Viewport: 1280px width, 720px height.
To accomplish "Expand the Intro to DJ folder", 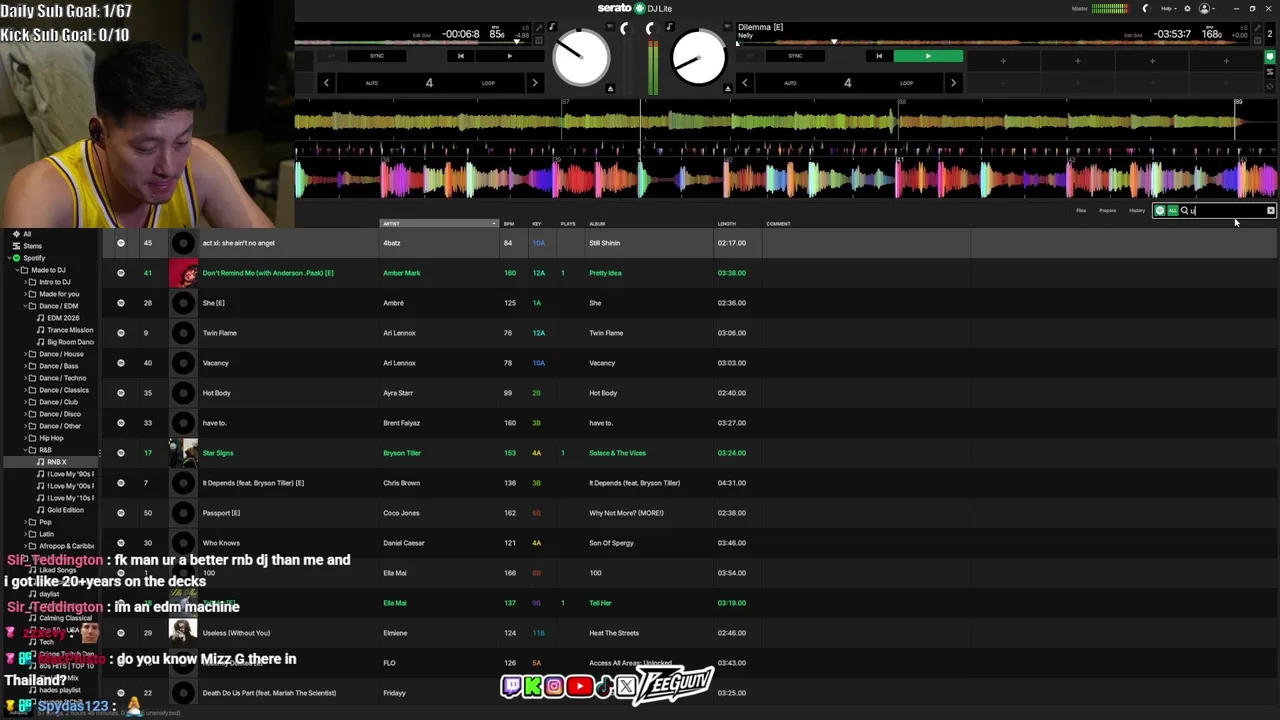I will tap(23, 282).
